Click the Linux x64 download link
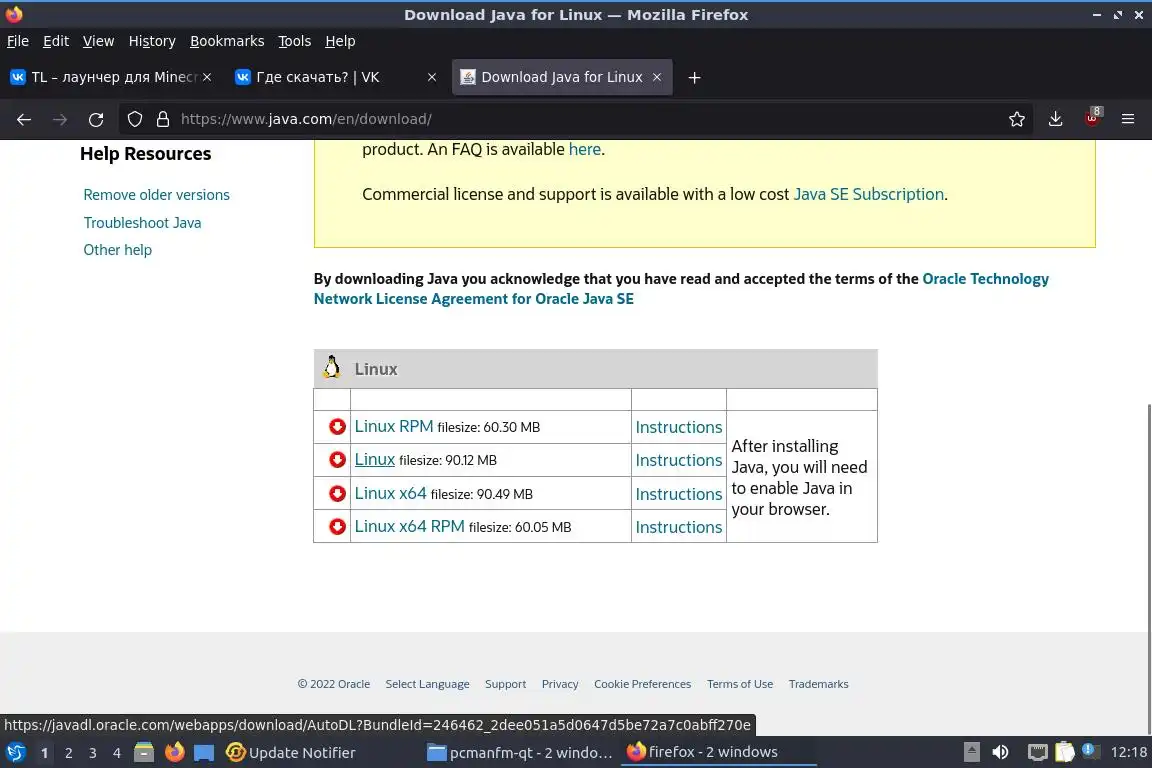 click(390, 493)
